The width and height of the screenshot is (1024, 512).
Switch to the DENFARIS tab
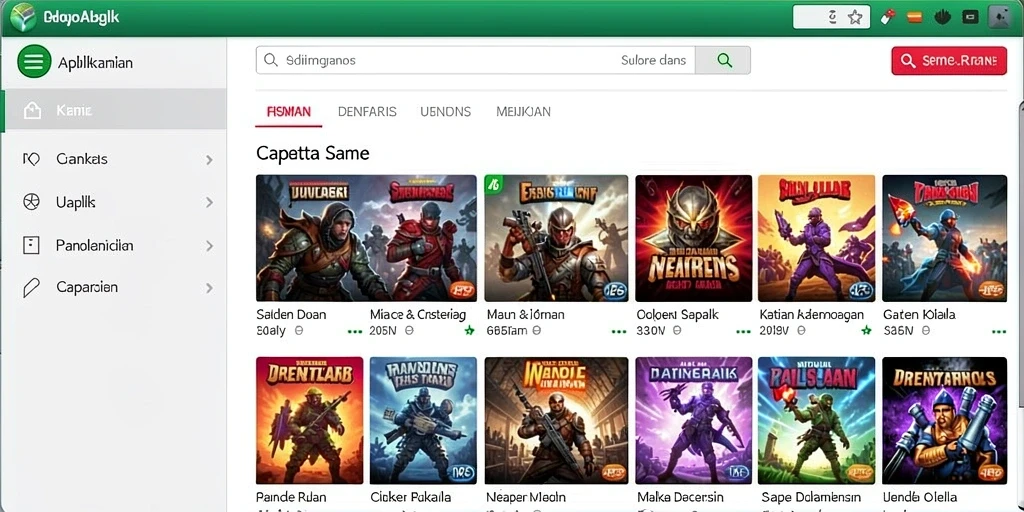coord(367,112)
